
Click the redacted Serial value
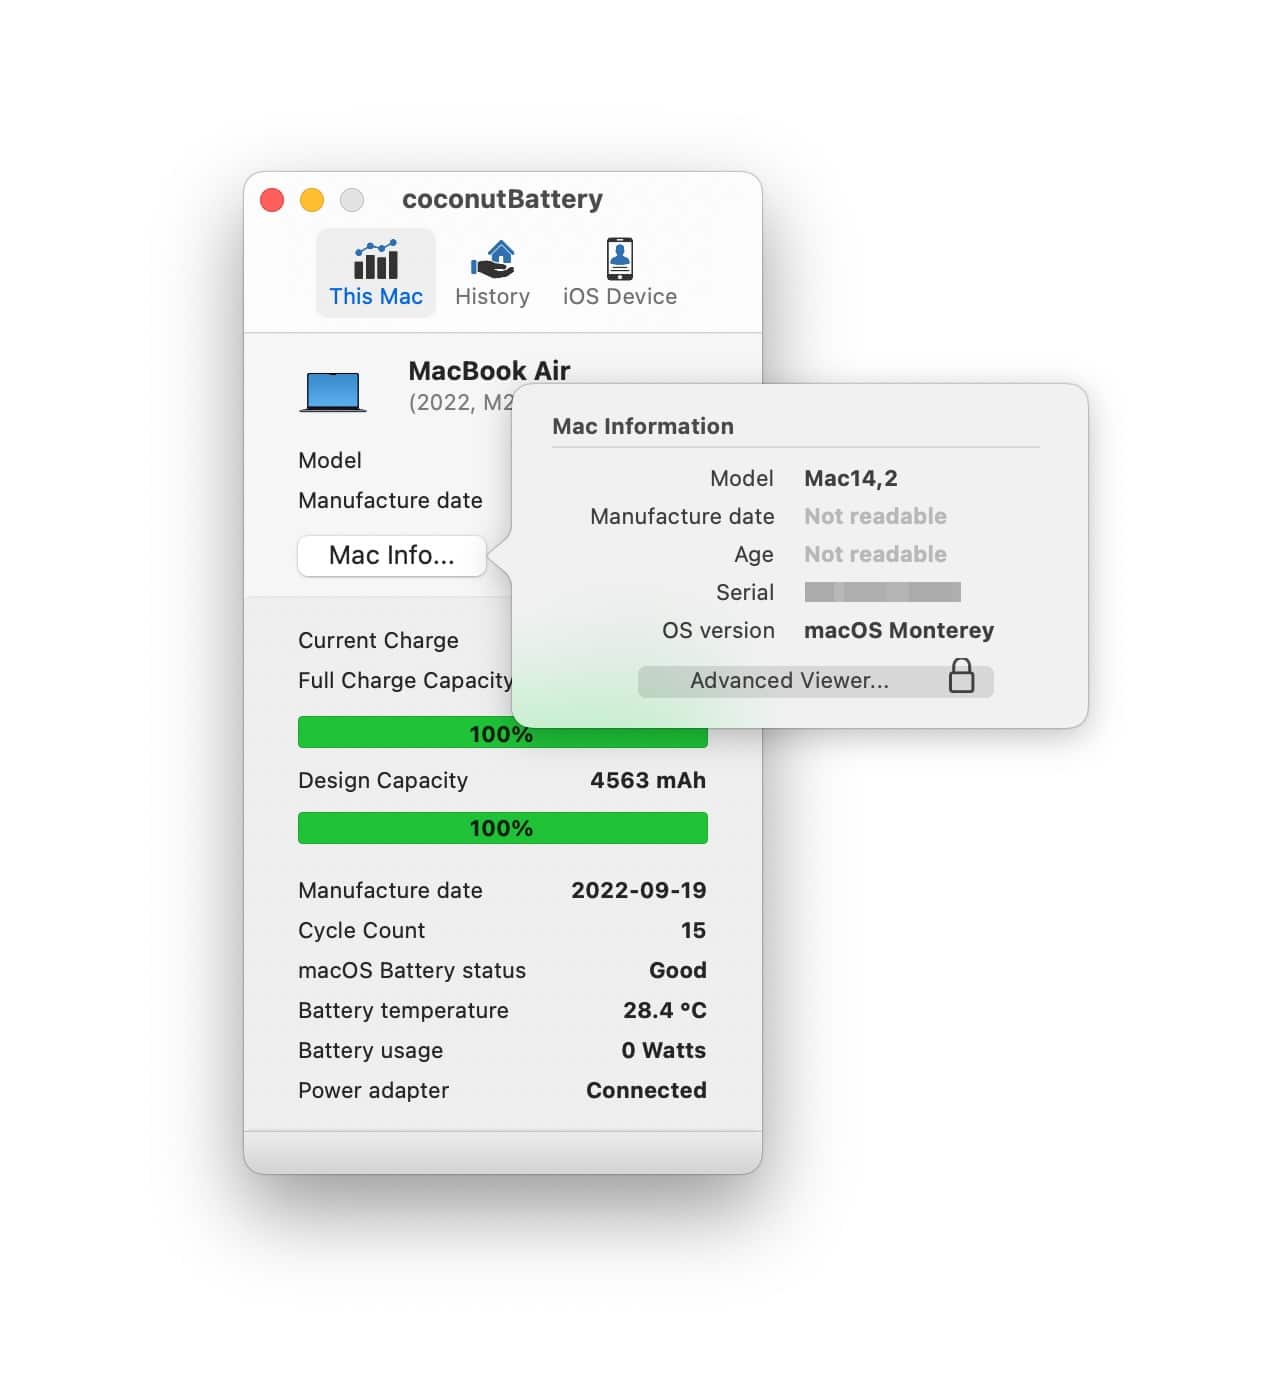882,592
